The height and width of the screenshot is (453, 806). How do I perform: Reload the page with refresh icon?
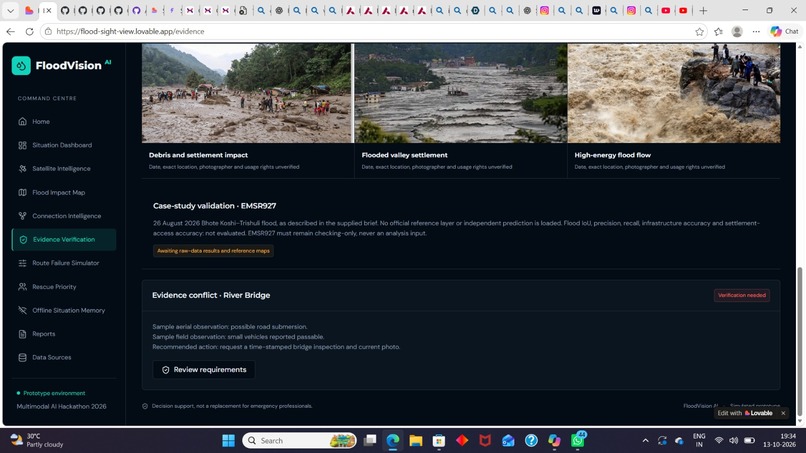pyautogui.click(x=29, y=31)
